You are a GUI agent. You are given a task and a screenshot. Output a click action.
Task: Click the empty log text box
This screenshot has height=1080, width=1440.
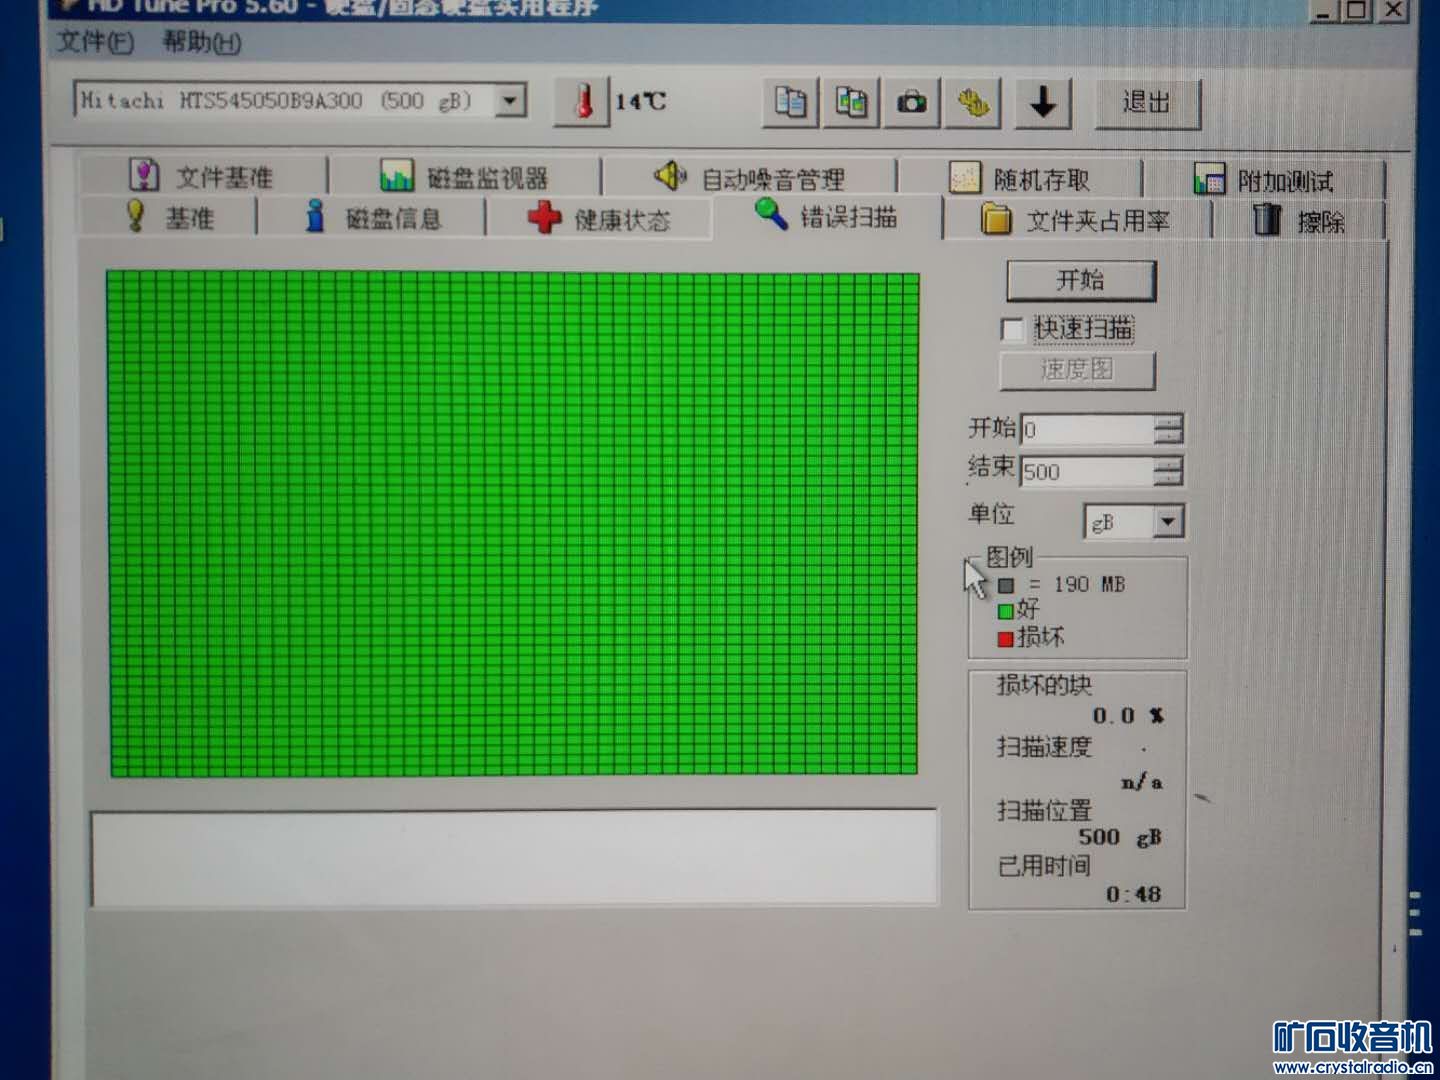(514, 858)
